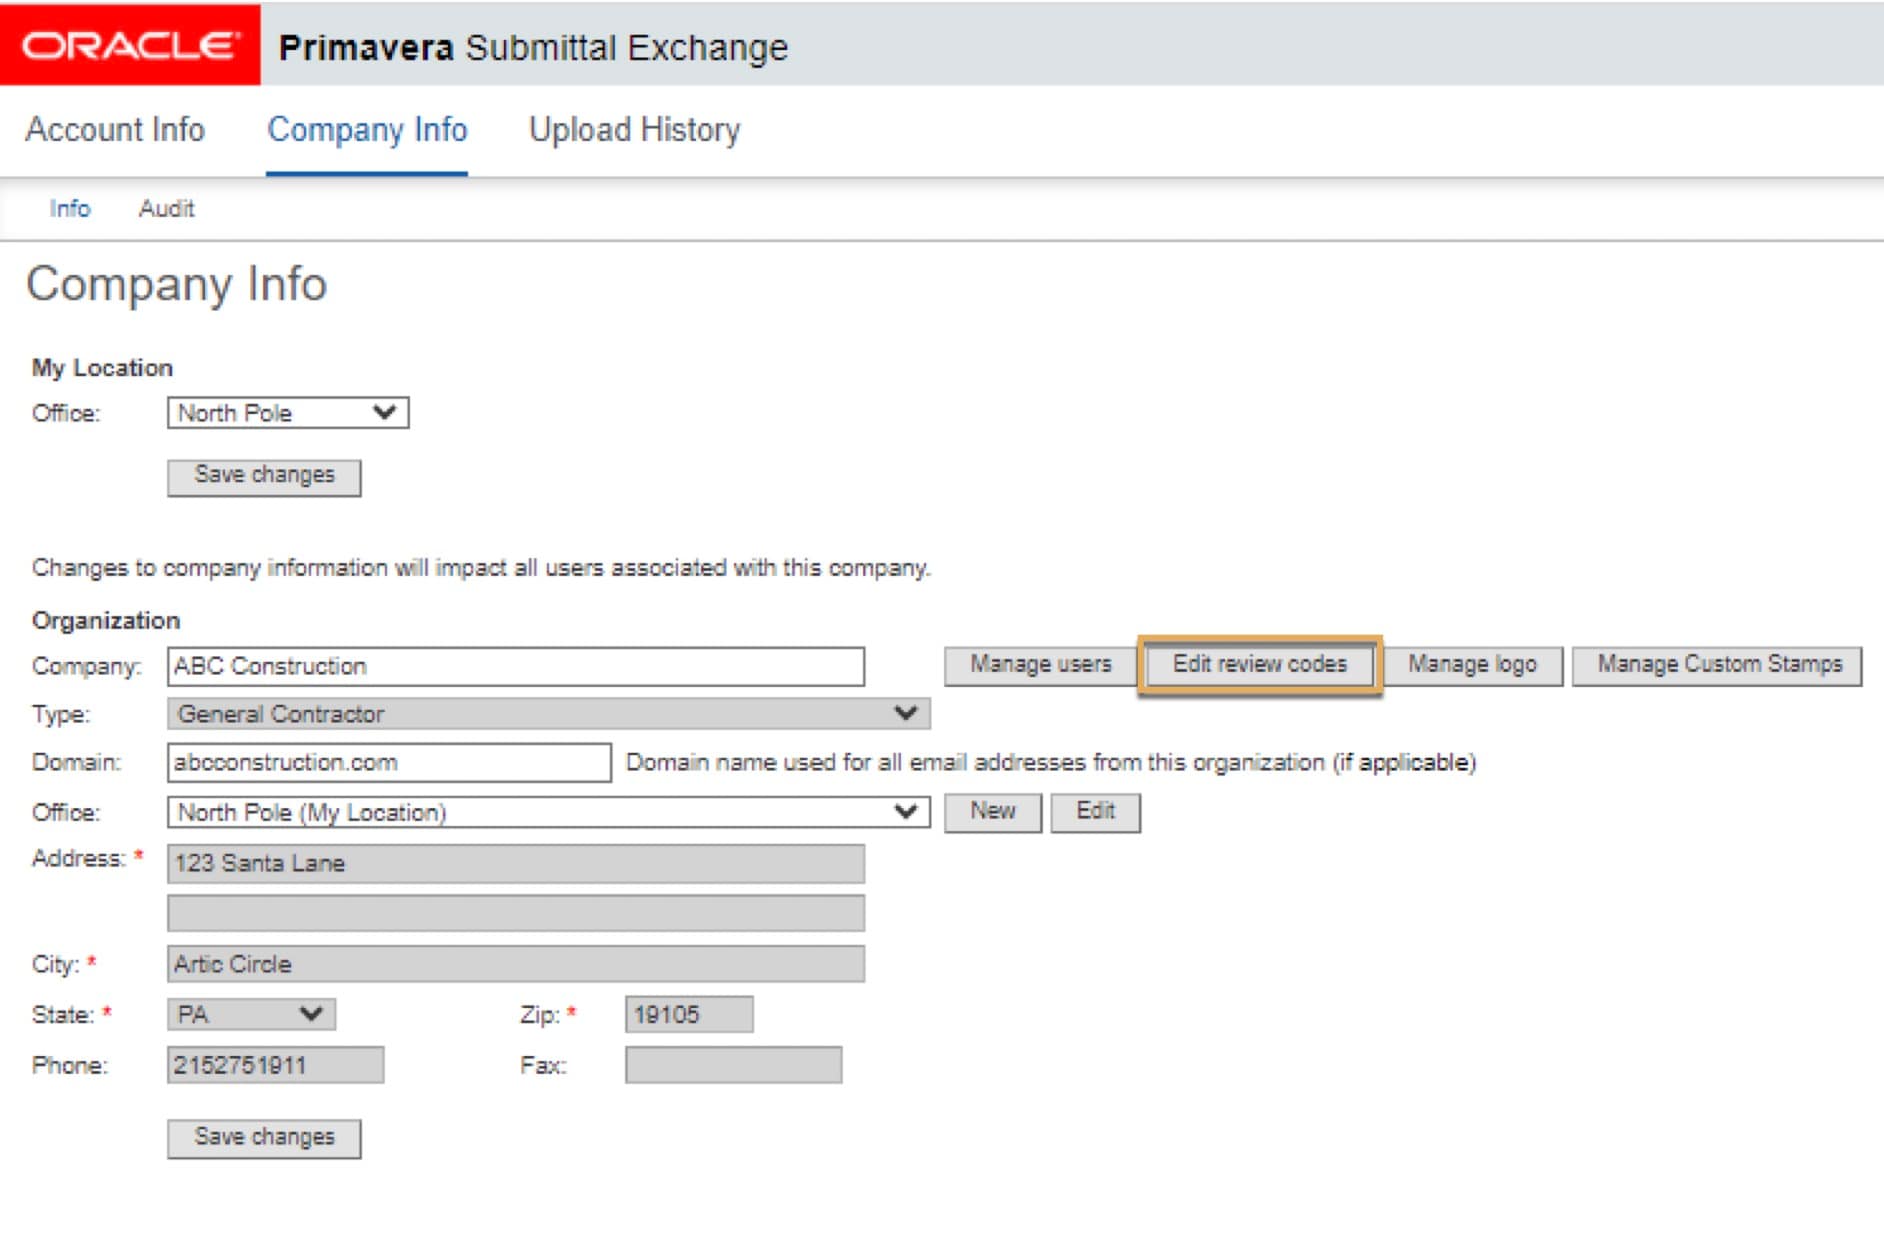Click the Info sub-tab link
This screenshot has width=1884, height=1236.
pos(70,209)
